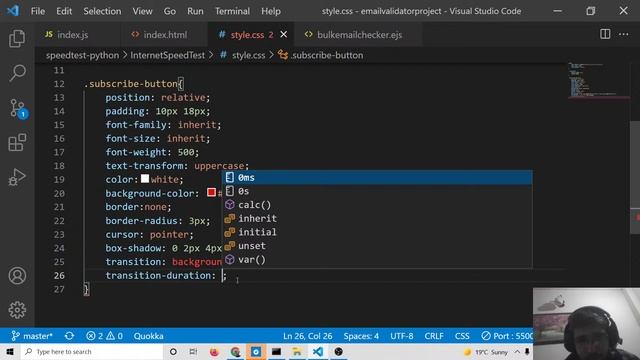Click the Cortana circle taskbar icon
640x360 pixels.
(173, 351)
